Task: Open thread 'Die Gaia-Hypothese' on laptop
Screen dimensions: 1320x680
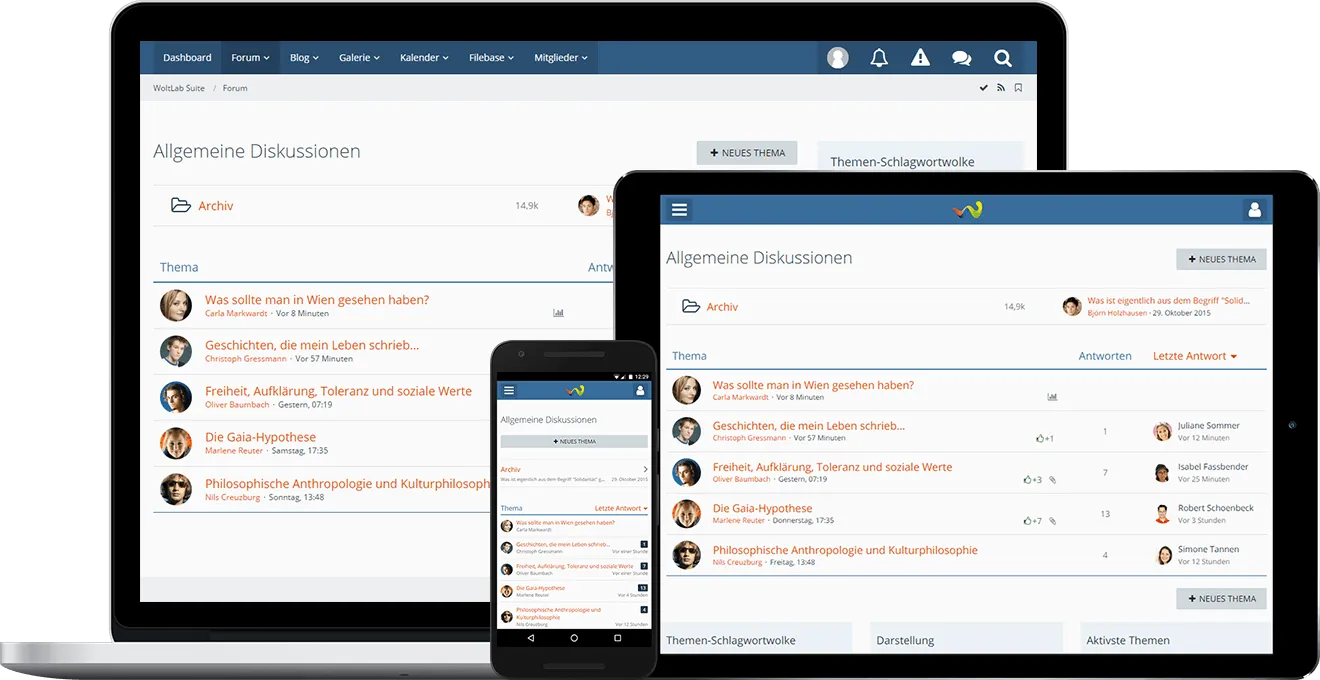Action: (x=260, y=437)
